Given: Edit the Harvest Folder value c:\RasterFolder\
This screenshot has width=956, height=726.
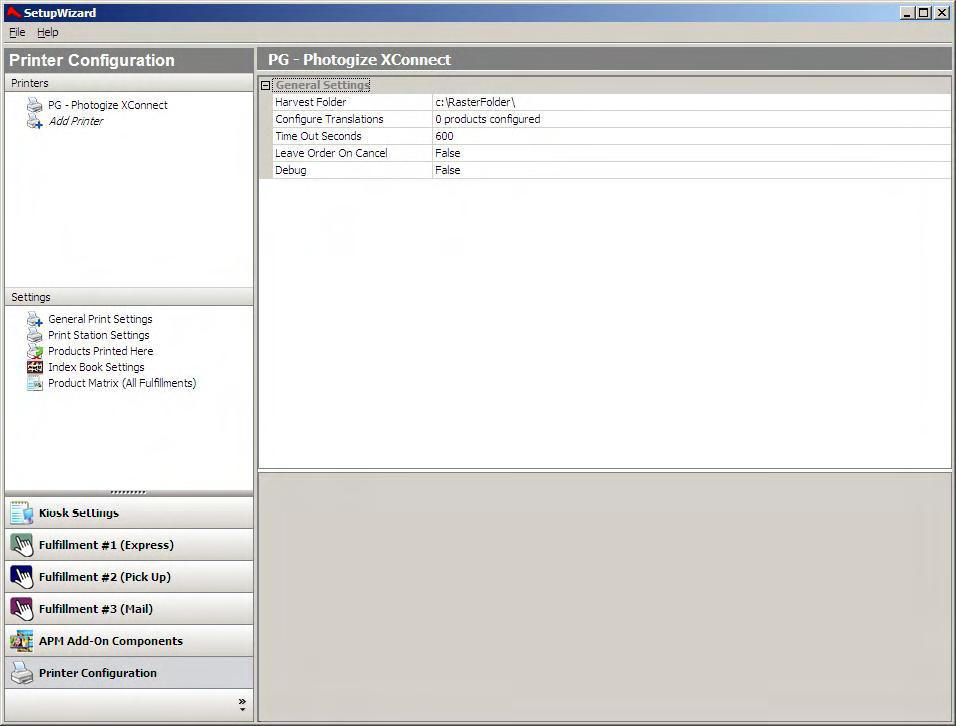Looking at the screenshot, I should tap(691, 102).
